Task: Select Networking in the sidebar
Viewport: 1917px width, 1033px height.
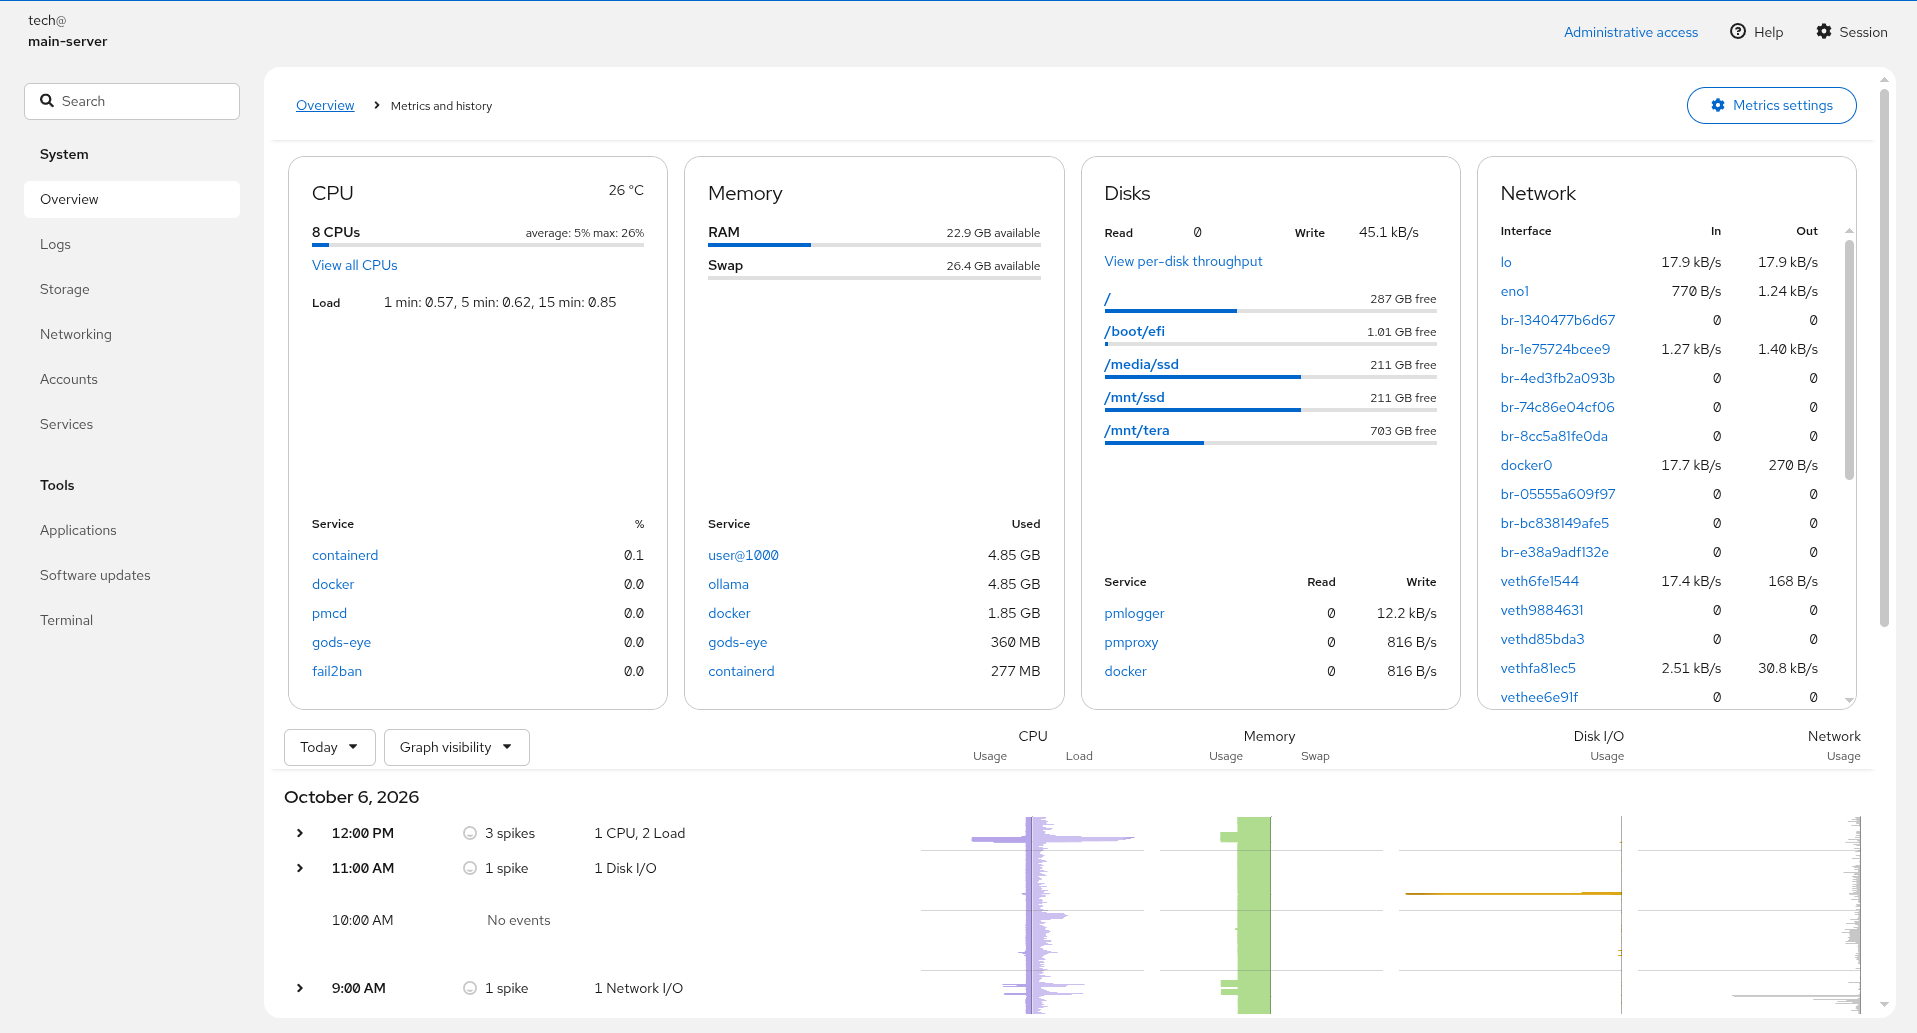Action: point(132,334)
